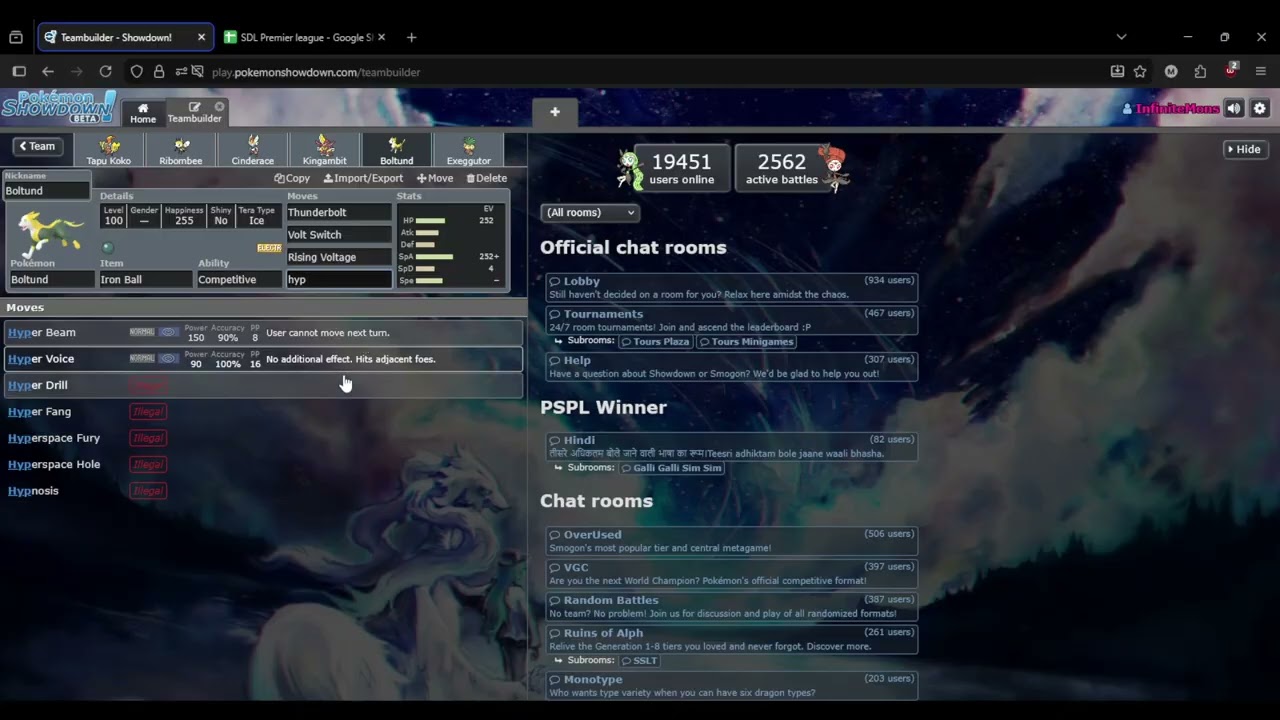
Task: Join the Help chat room
Action: [731, 367]
